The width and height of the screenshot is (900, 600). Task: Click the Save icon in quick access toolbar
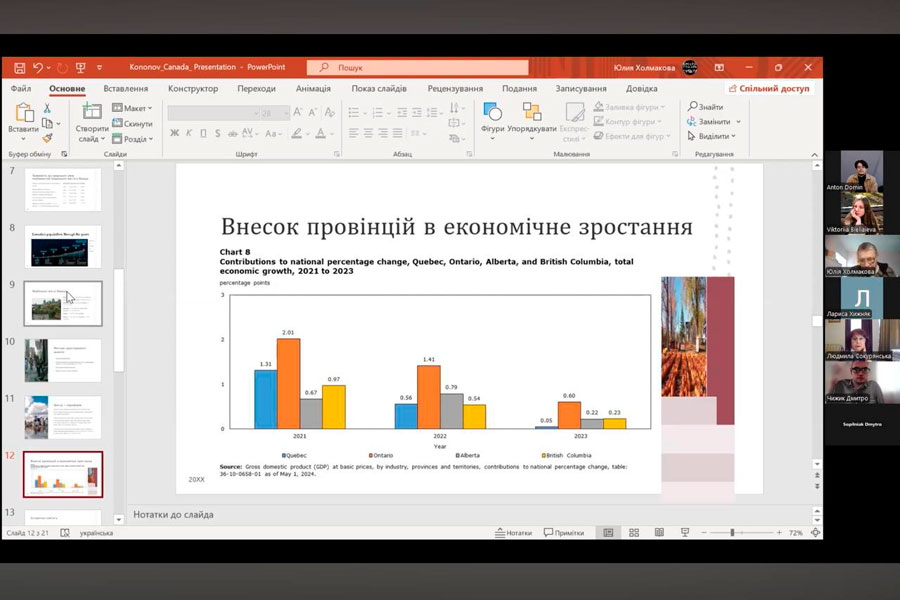coord(19,68)
